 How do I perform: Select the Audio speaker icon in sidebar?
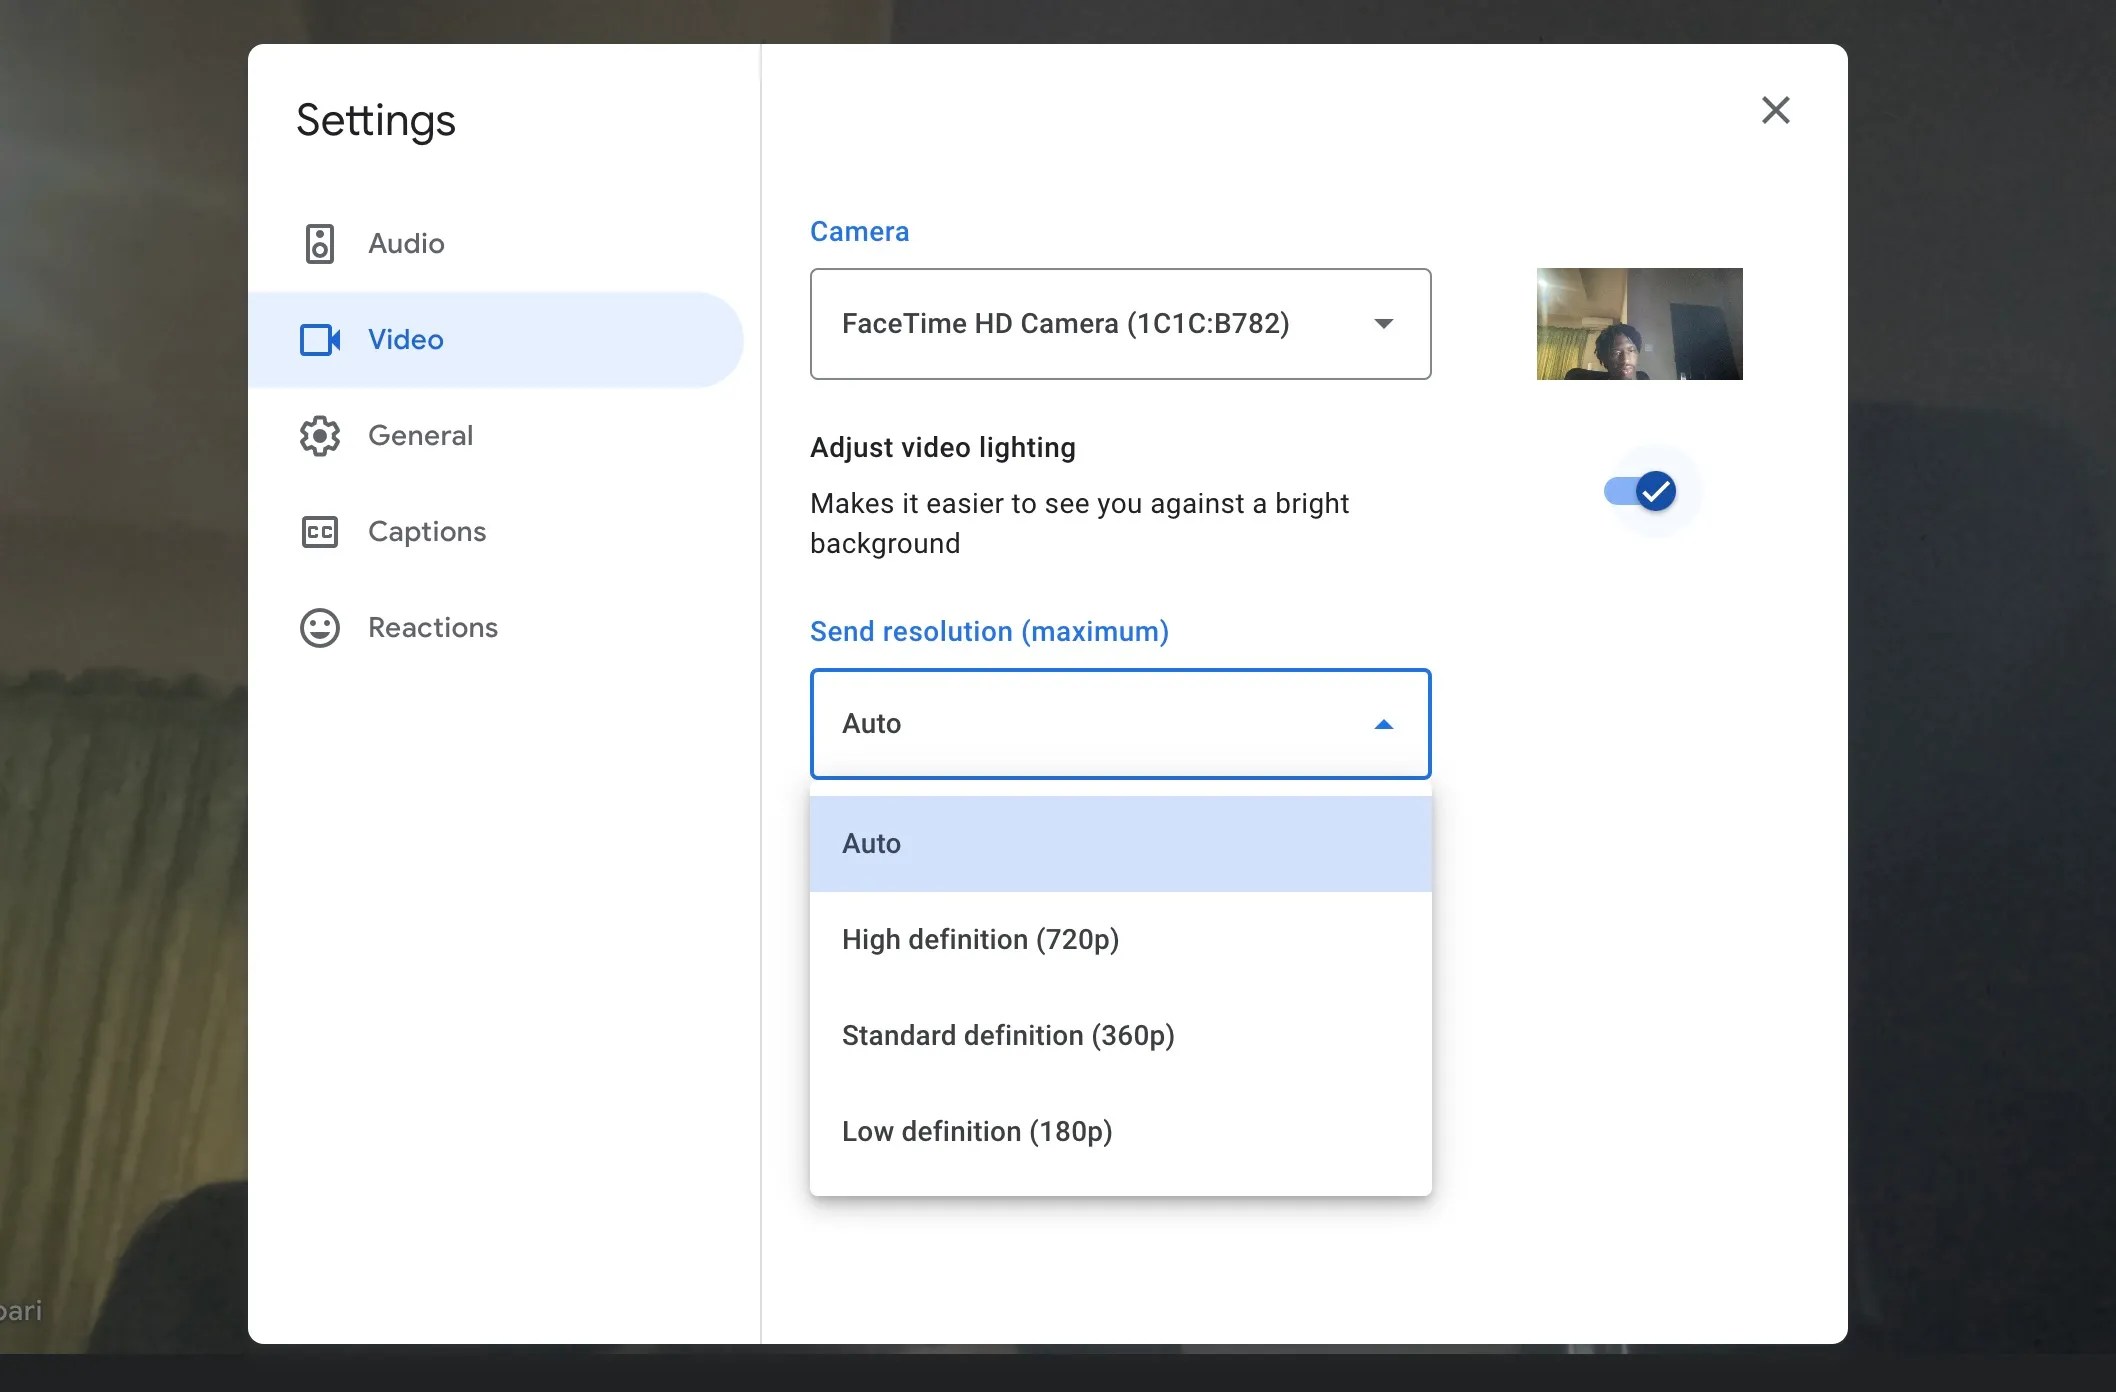click(x=319, y=243)
